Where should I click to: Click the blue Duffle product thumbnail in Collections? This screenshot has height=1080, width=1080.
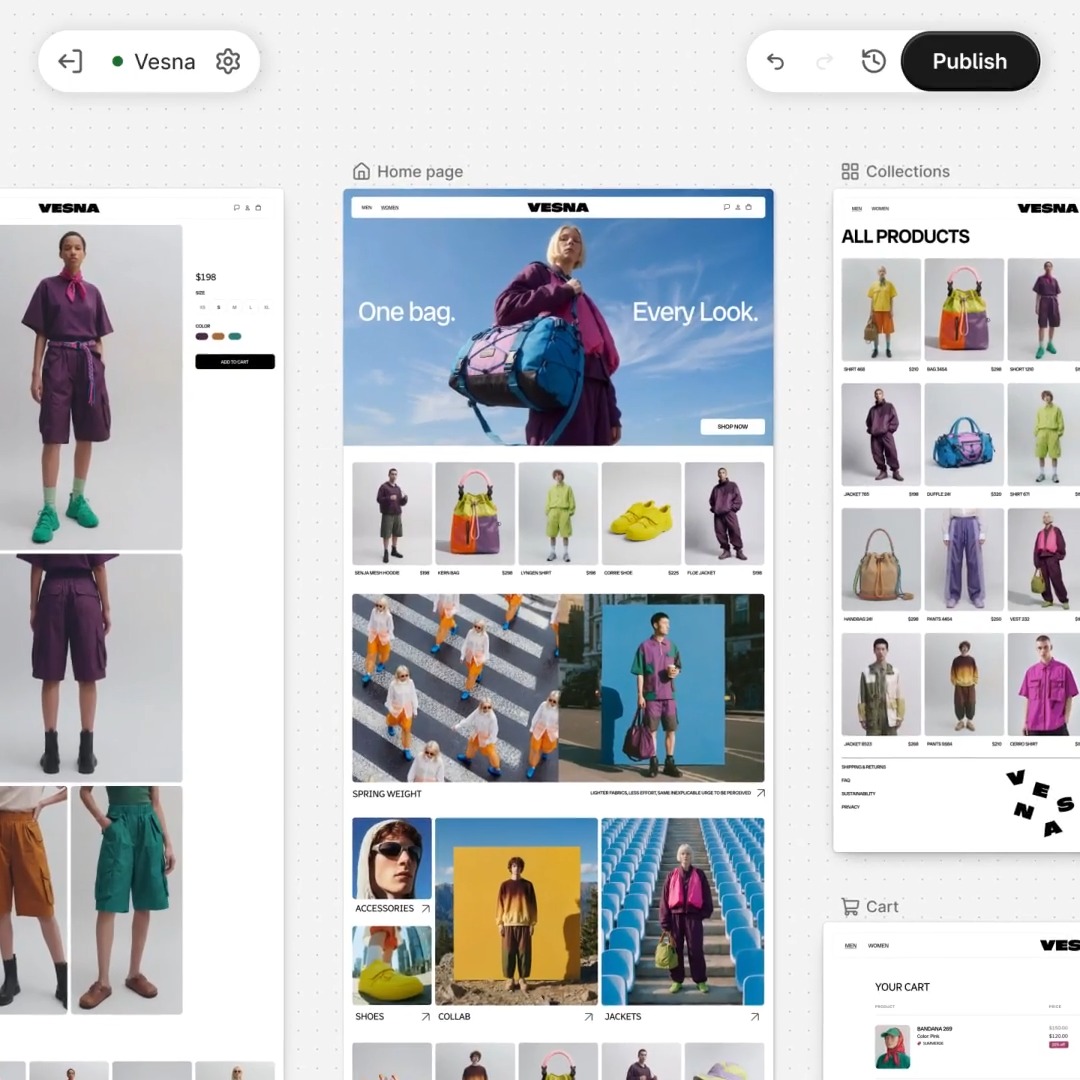tap(964, 435)
